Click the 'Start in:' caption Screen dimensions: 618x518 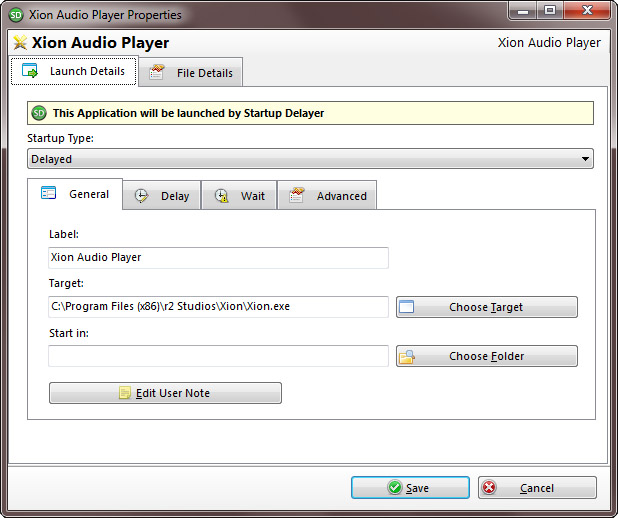69,333
